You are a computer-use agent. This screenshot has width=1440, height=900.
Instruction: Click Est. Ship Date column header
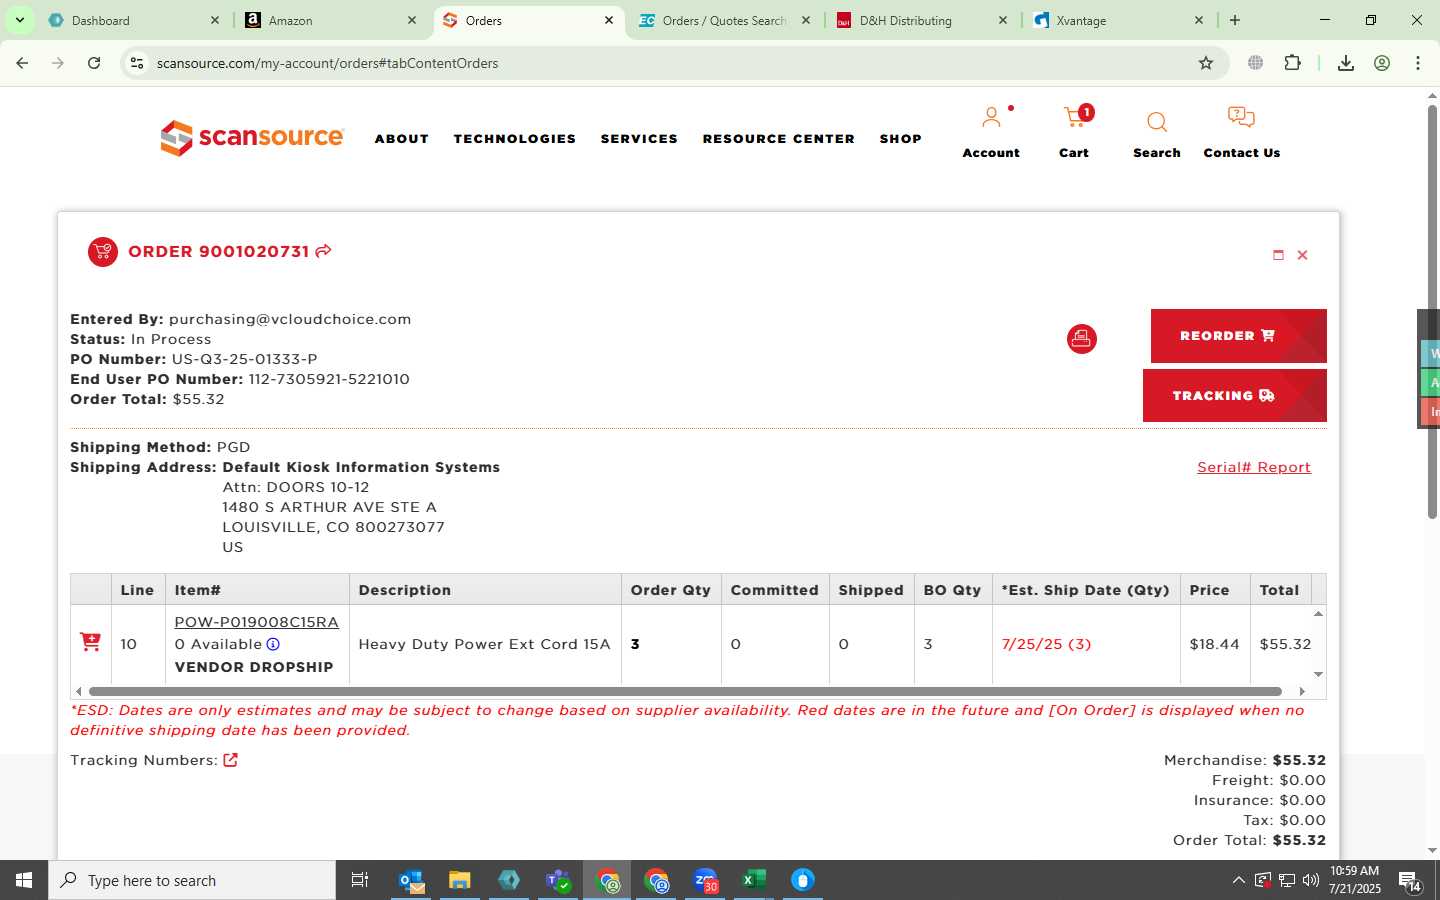click(x=1086, y=590)
